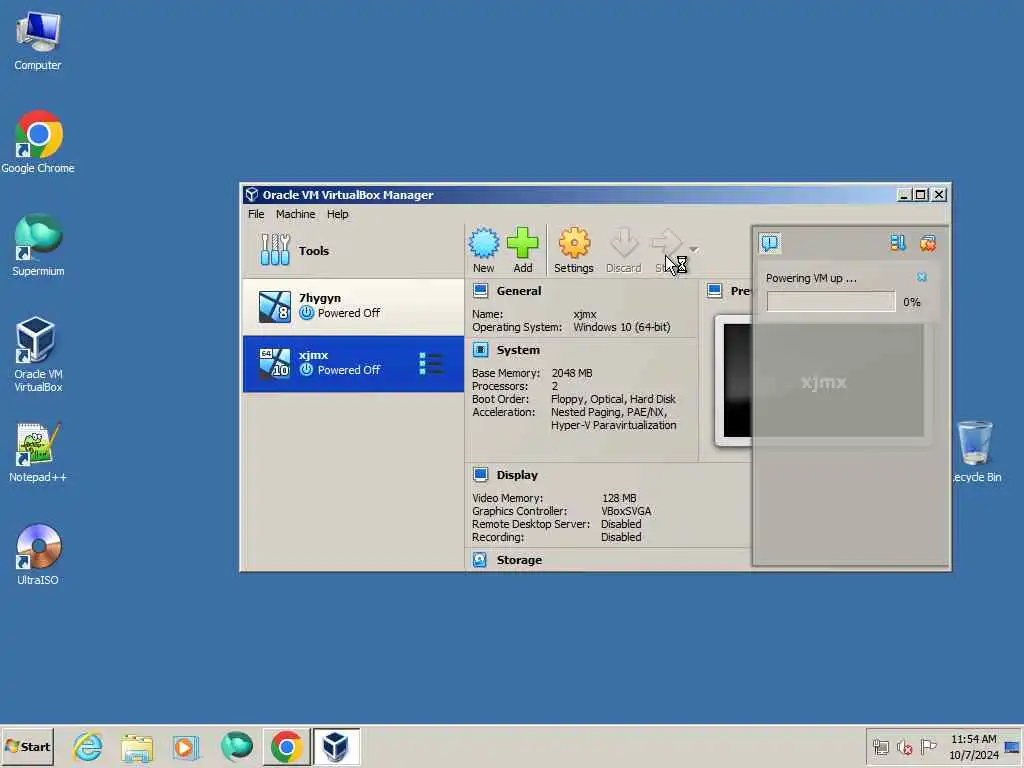Open Internet Explorer from the taskbar
The image size is (1024, 768).
[88, 746]
